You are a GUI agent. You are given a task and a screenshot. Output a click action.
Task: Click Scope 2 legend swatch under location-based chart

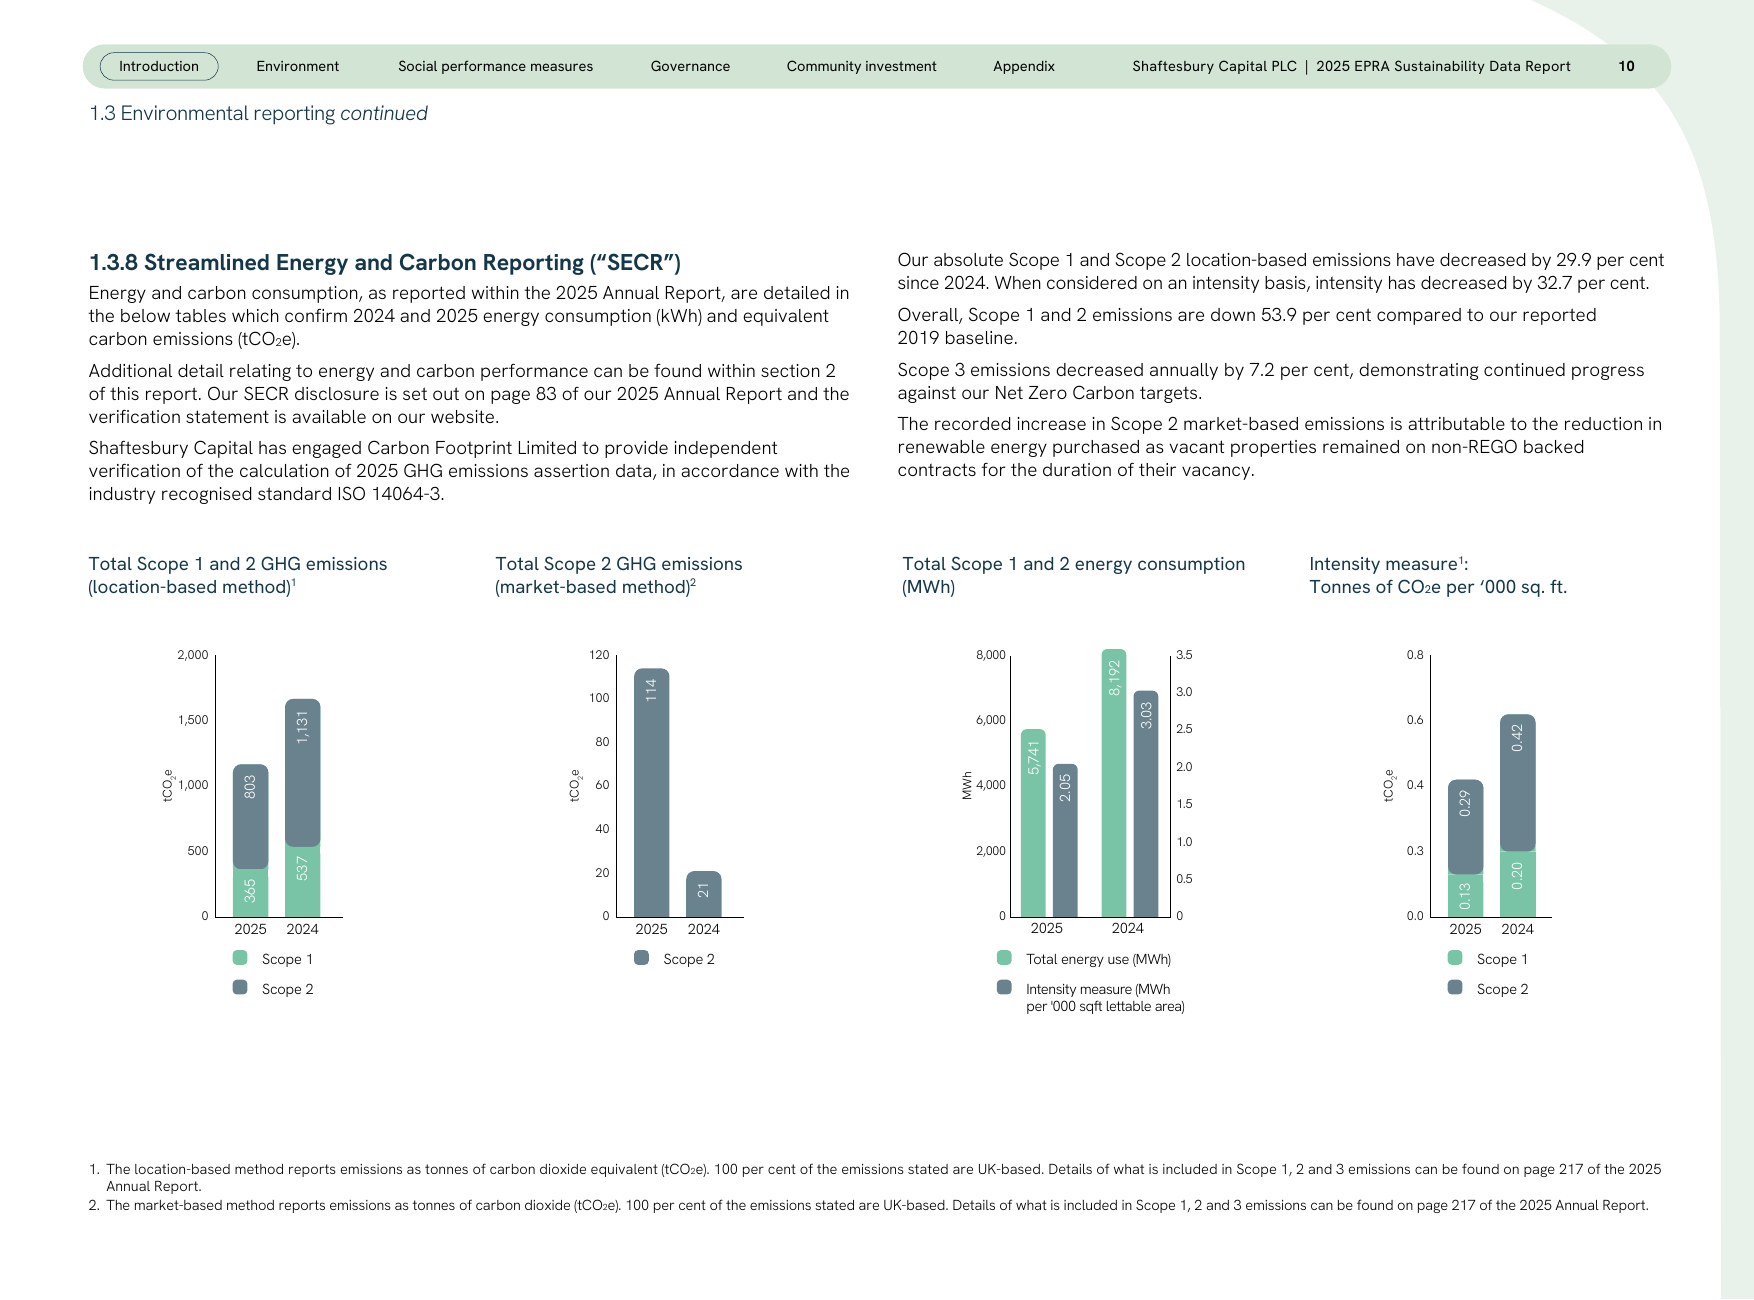click(x=240, y=988)
